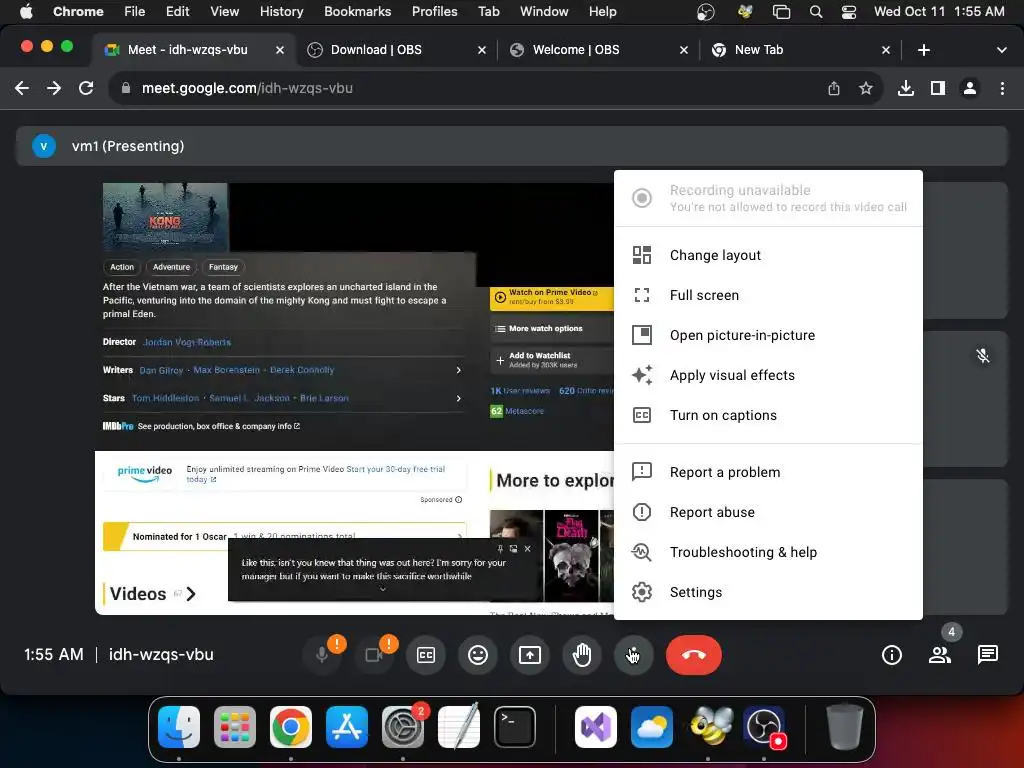Image resolution: width=1024 pixels, height=768 pixels.
Task: Select Turn on captions in menu
Action: (768, 415)
